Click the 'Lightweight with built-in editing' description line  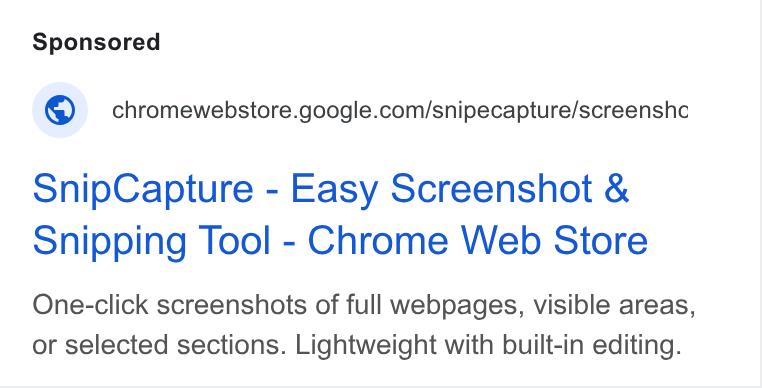(x=486, y=345)
